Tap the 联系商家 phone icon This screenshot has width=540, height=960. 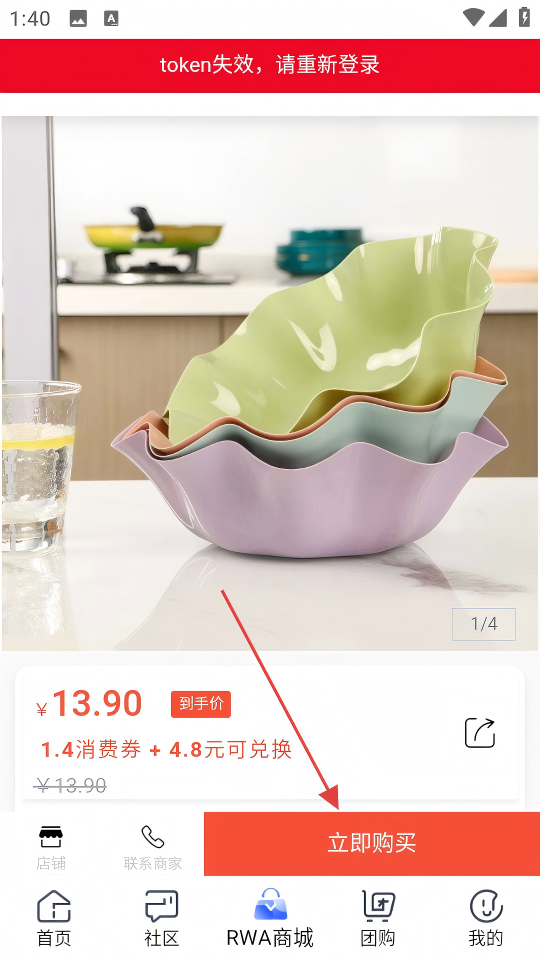coord(152,836)
